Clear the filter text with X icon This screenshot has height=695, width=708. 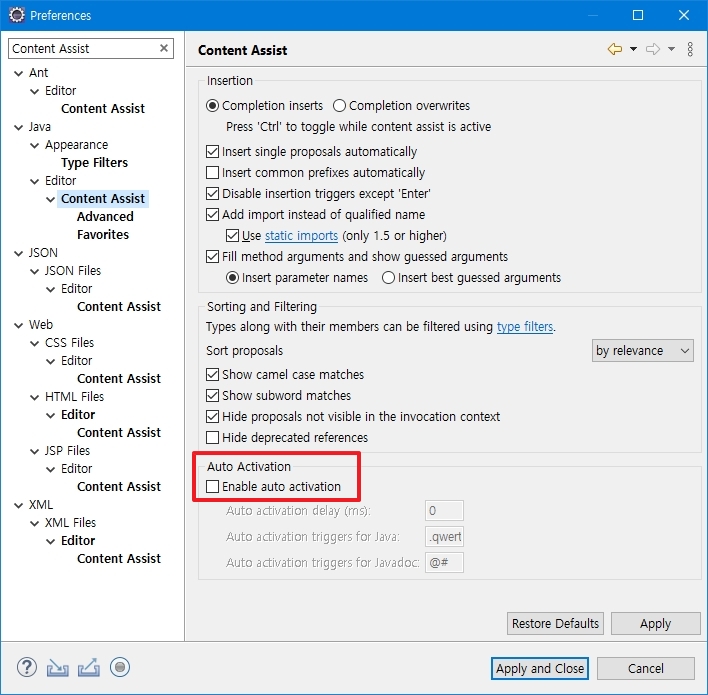point(164,48)
